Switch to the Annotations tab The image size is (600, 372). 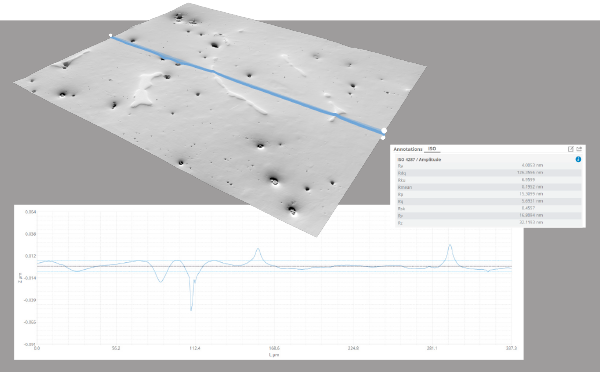408,149
